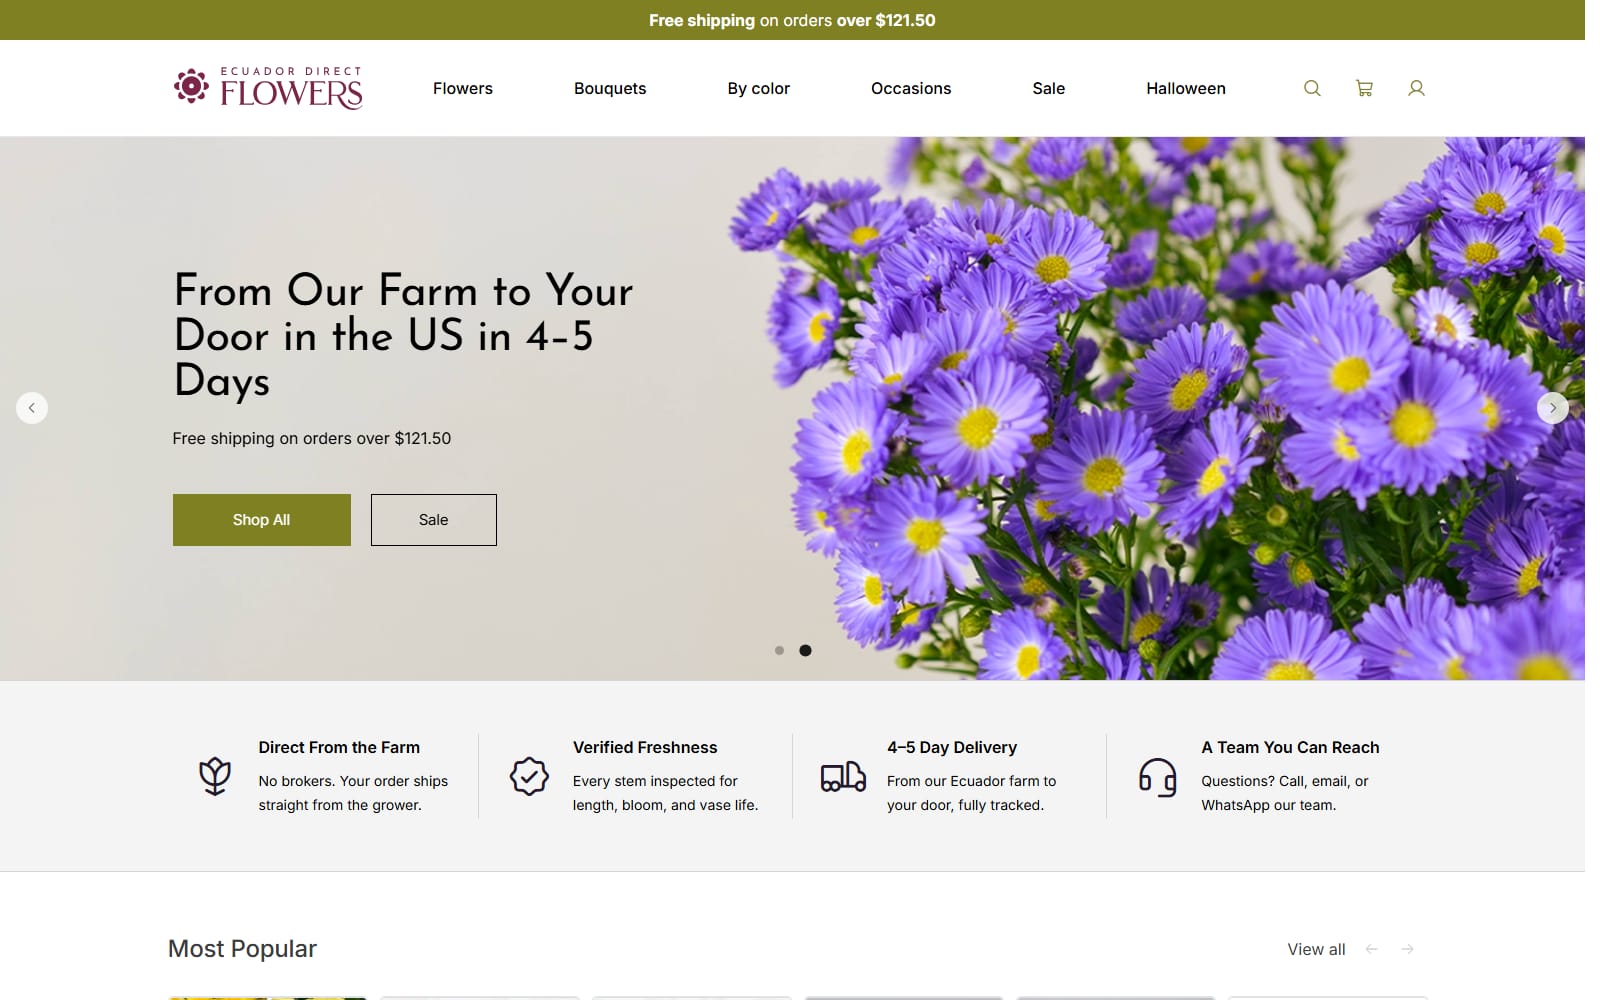Go to next hero slide arrow

coord(1552,408)
